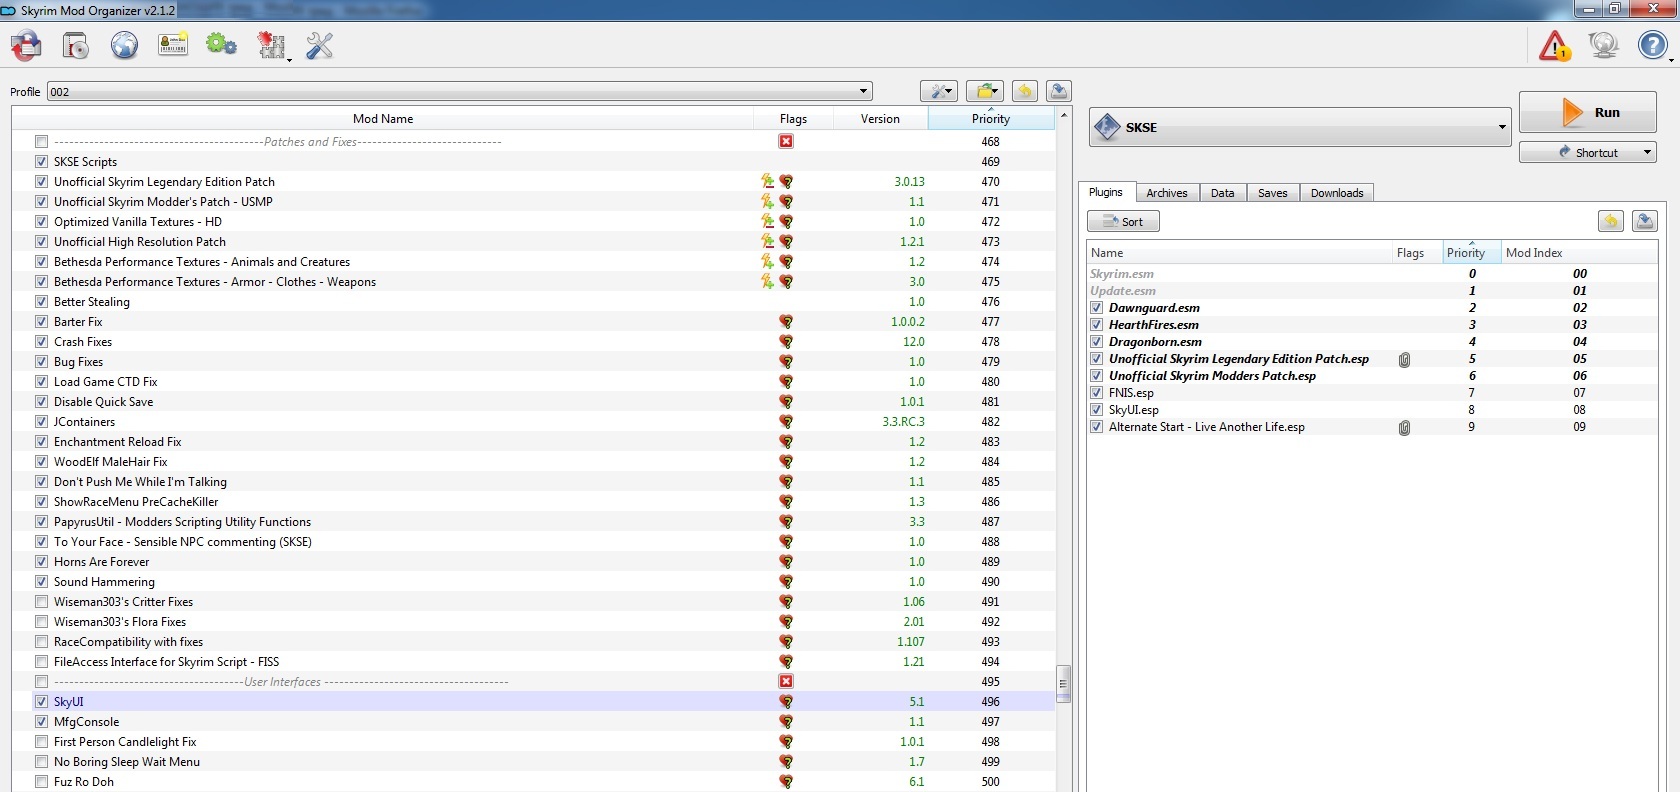
Task: Open the Install Mod from archive icon
Action: click(76, 46)
